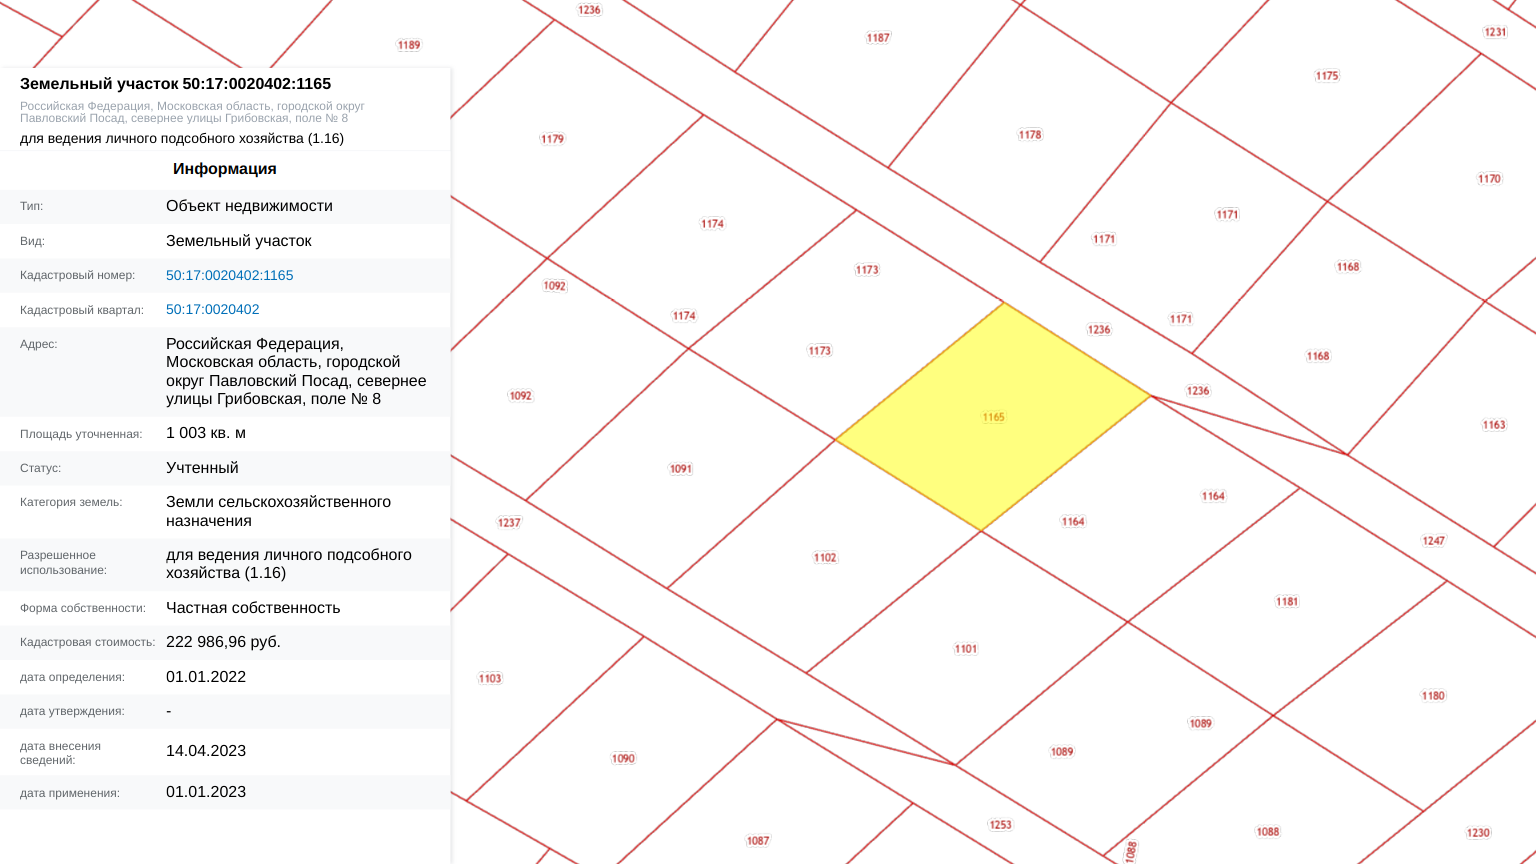Open cadastral number link 50:17:0020402:1165
Viewport: 1536px width, 864px height.
pyautogui.click(x=229, y=275)
